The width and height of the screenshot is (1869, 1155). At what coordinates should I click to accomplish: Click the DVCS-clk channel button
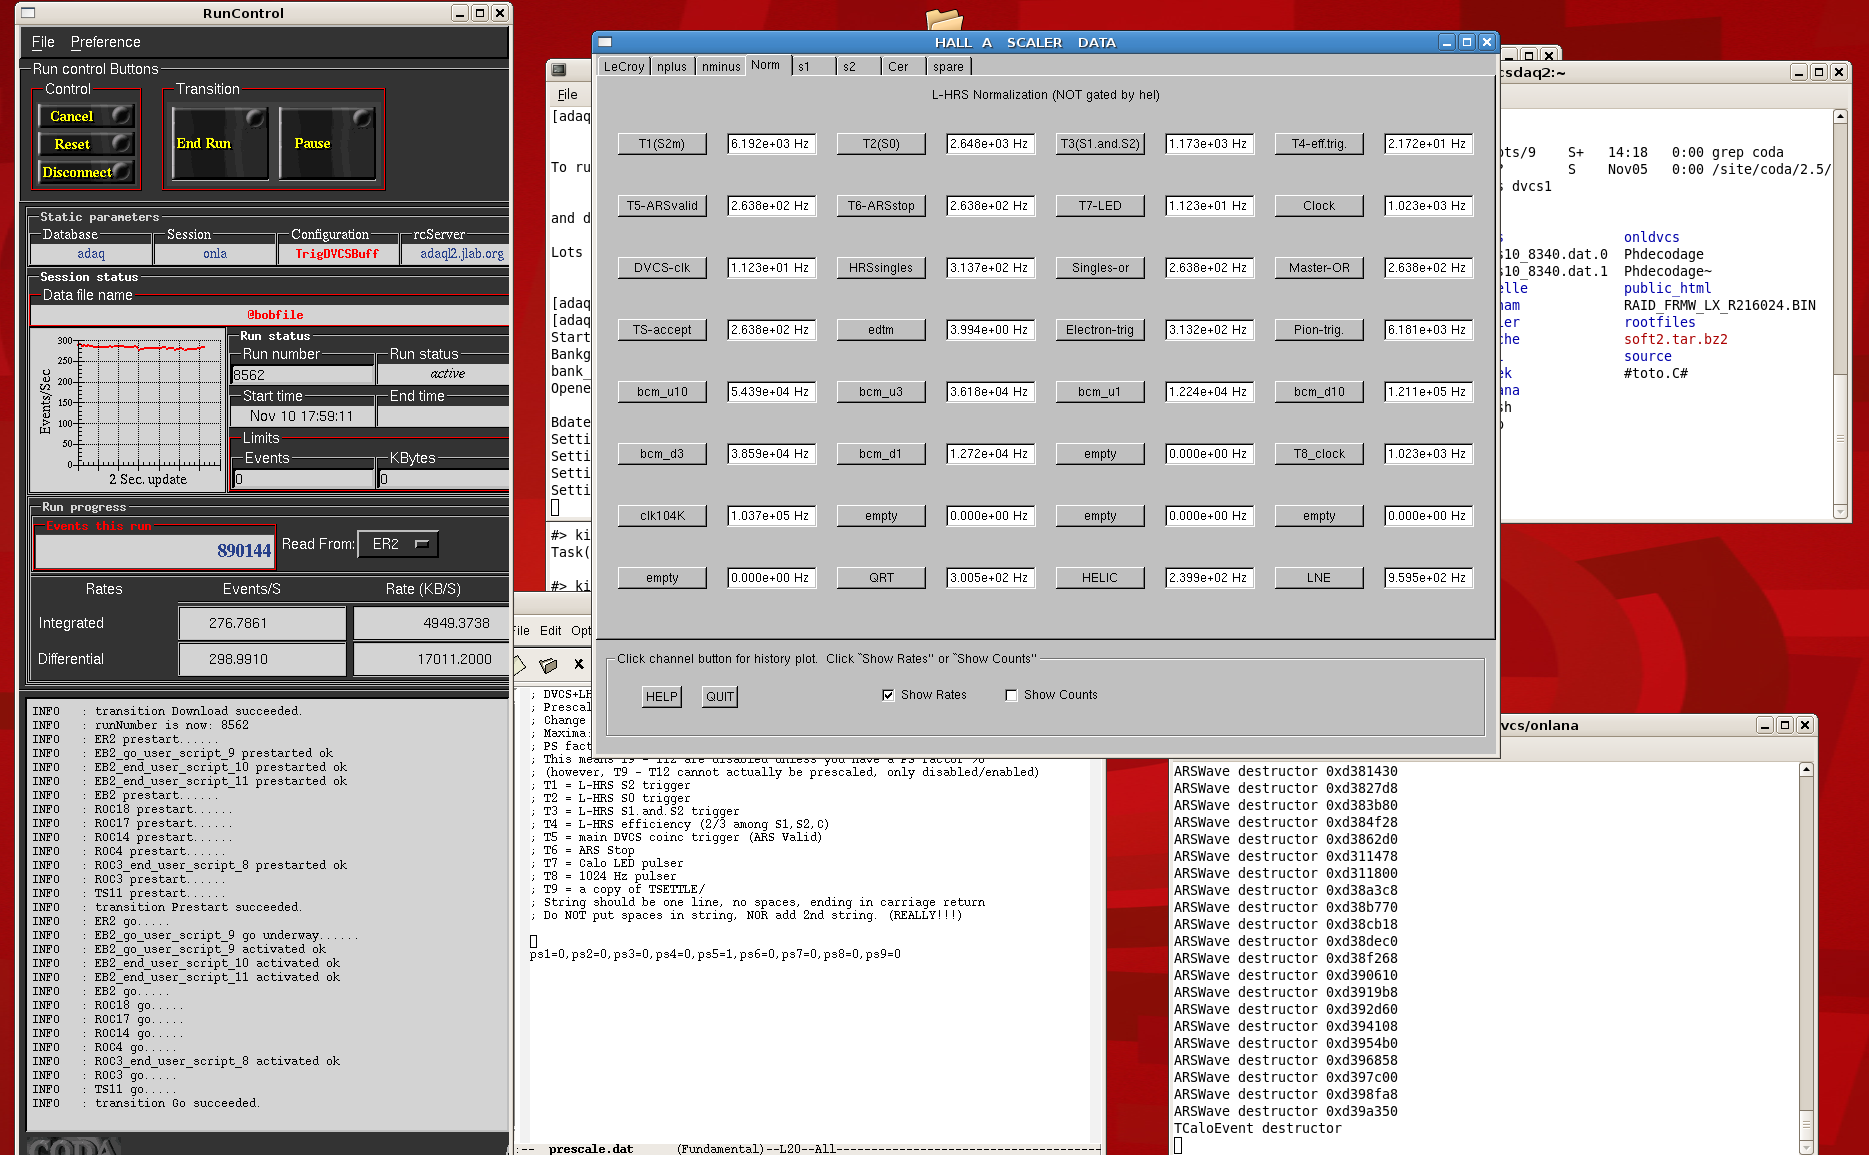(x=662, y=268)
